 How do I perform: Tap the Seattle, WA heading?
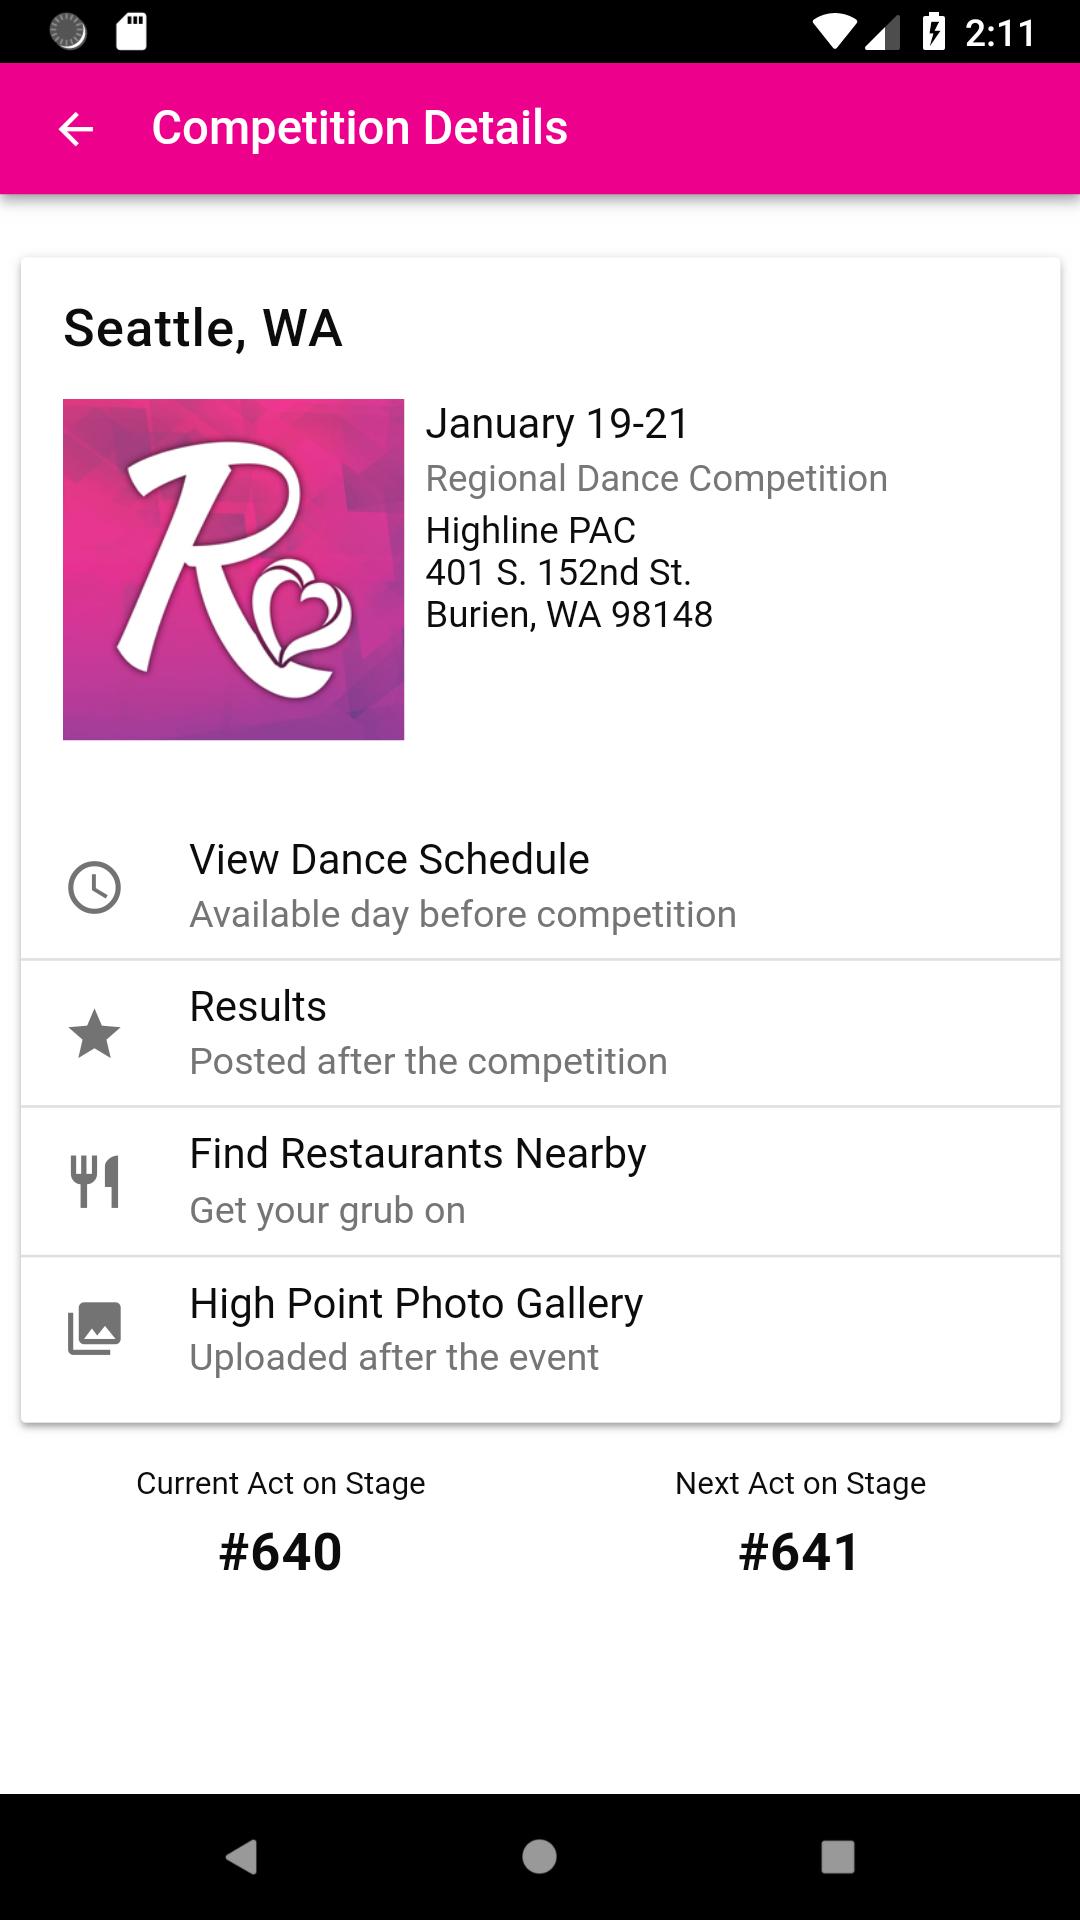(203, 328)
